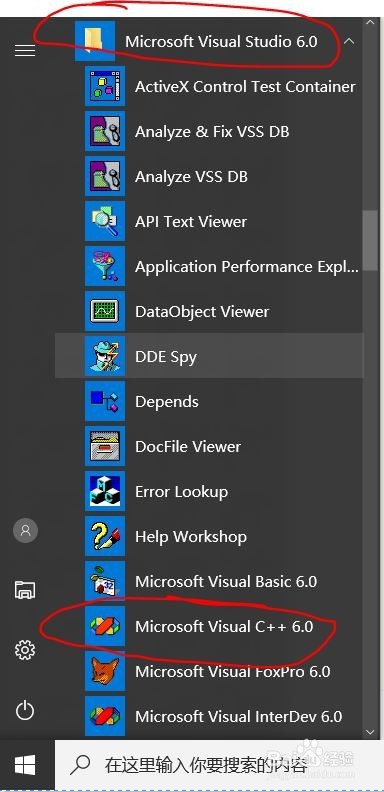Launch Help Workshop icon
Screen dimensions: 384x792
click(105, 536)
